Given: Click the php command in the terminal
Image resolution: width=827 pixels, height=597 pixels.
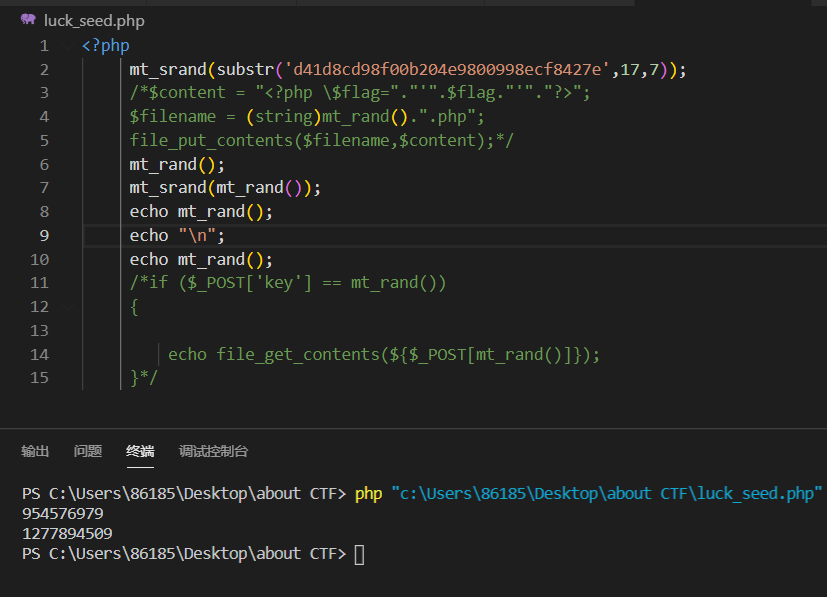Looking at the screenshot, I should coord(369,494).
